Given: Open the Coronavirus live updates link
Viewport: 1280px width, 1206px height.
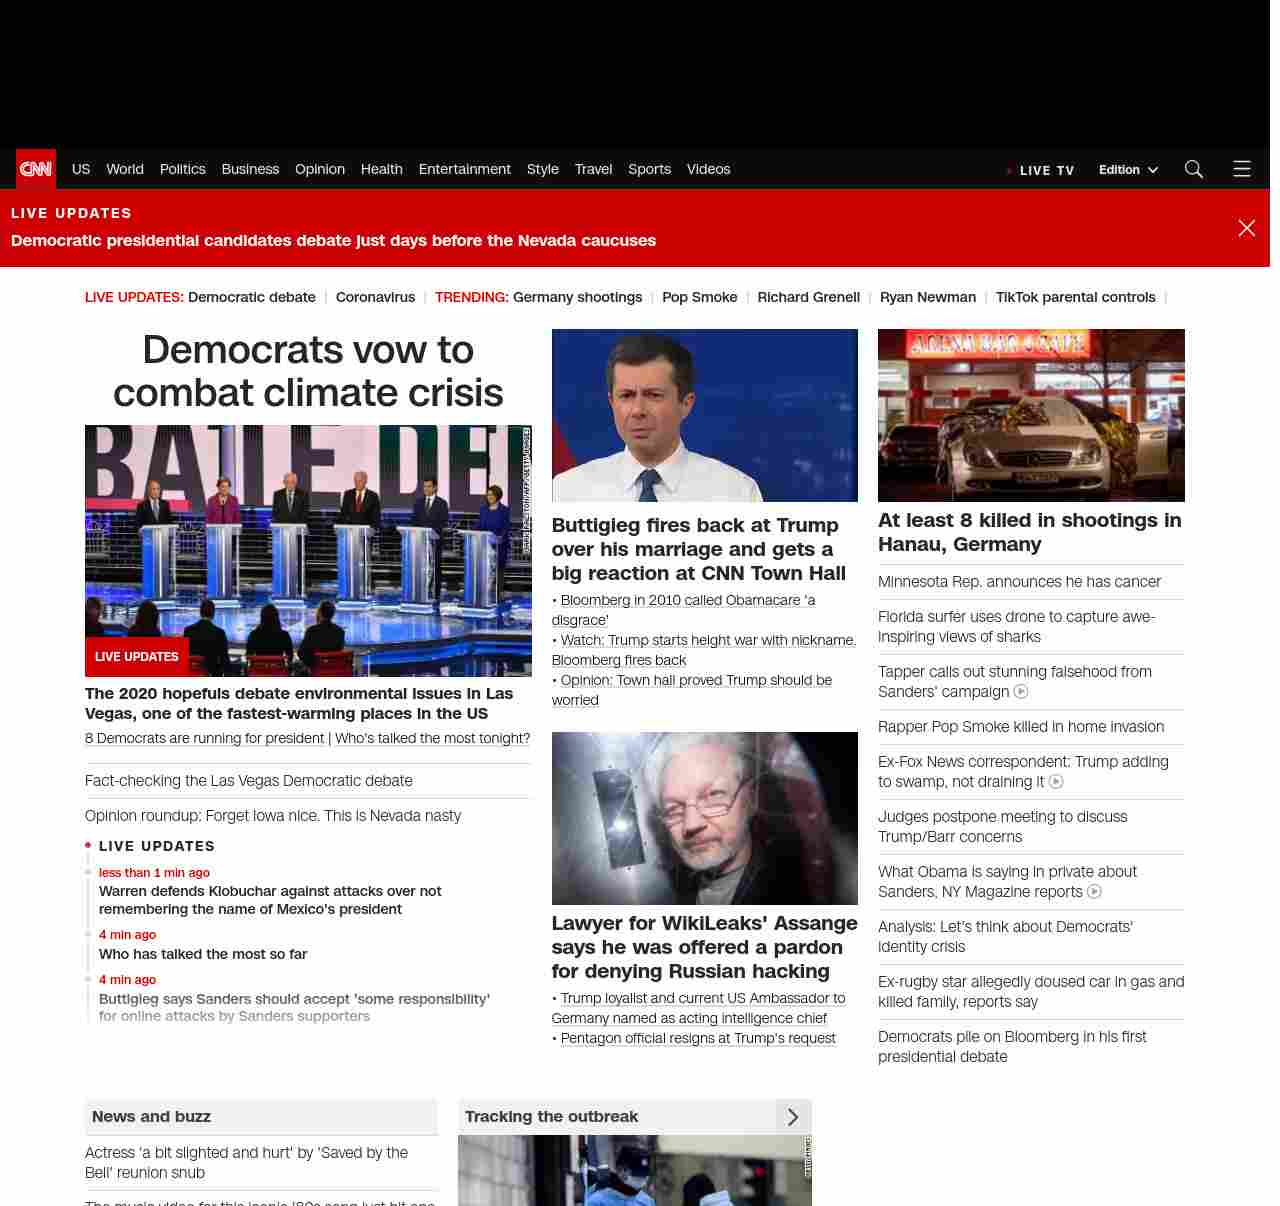Looking at the screenshot, I should pos(375,297).
